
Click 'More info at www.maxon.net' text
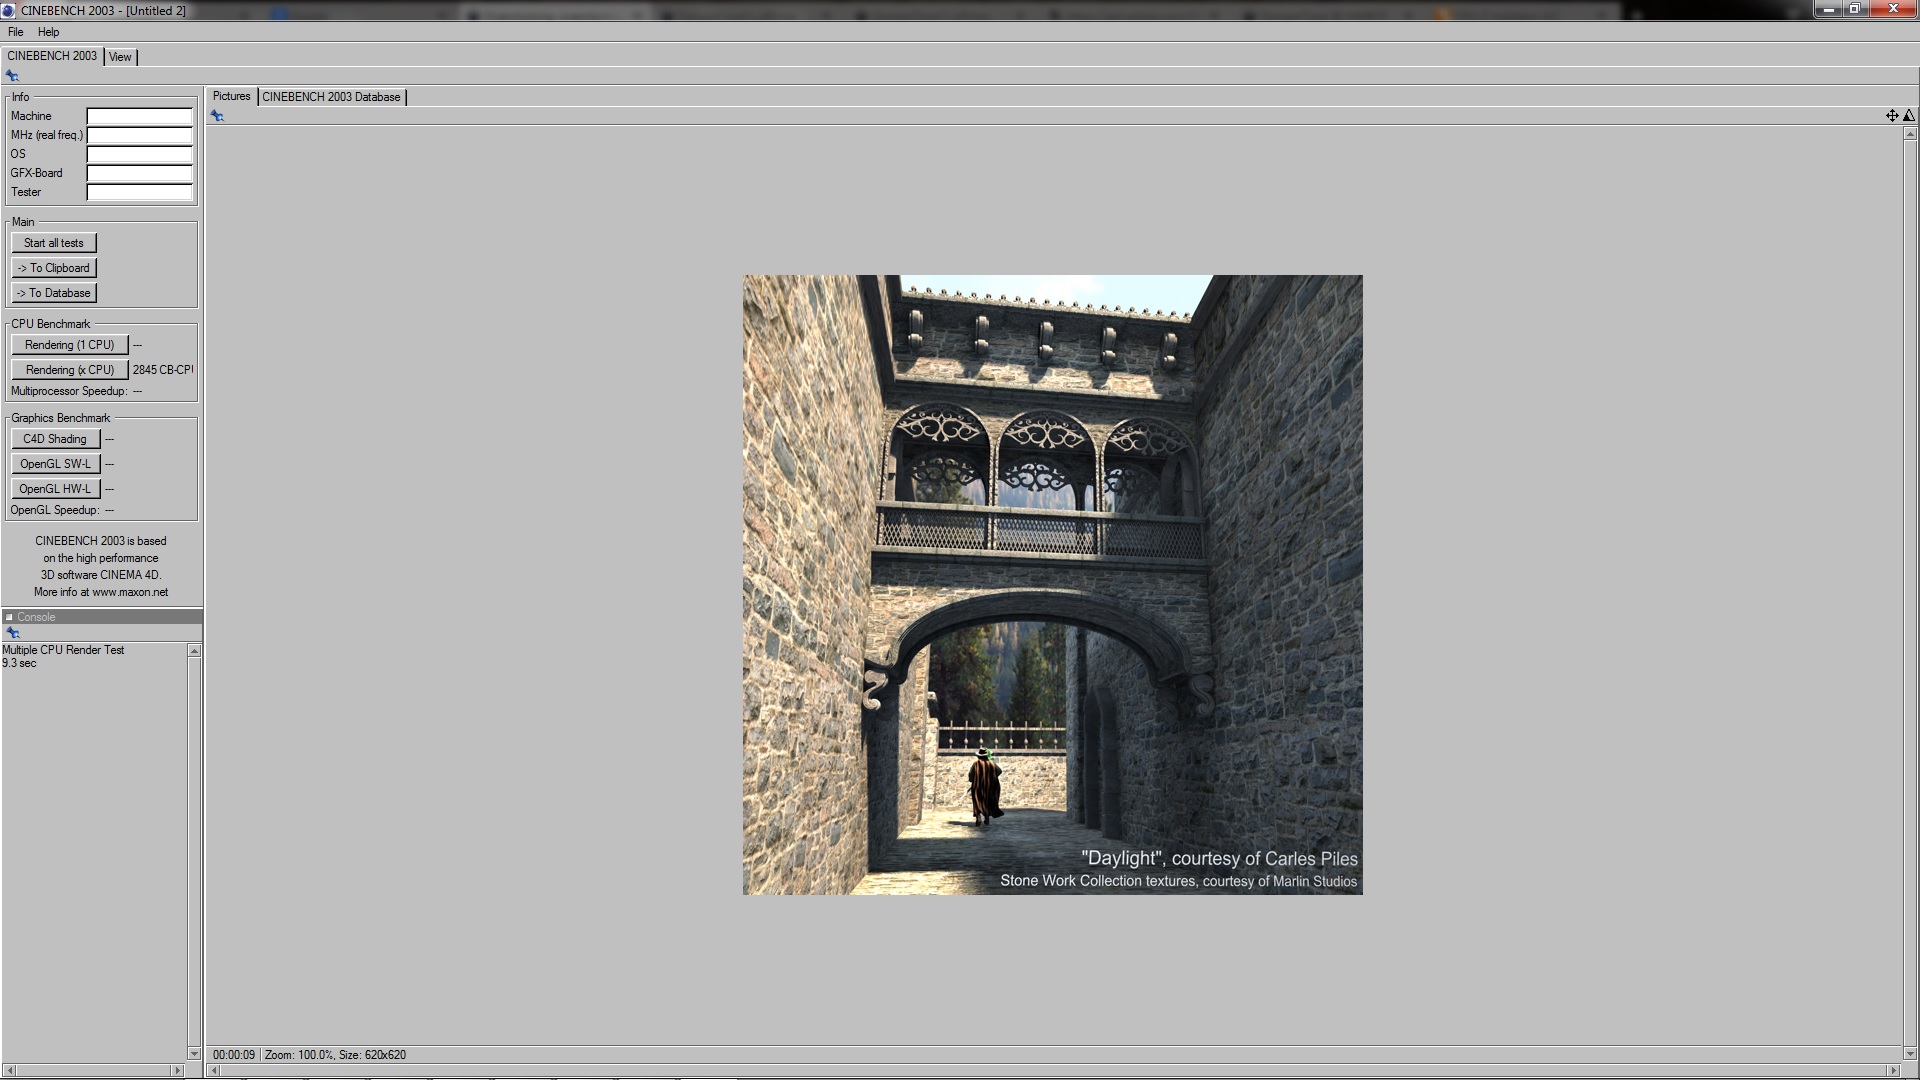101,592
